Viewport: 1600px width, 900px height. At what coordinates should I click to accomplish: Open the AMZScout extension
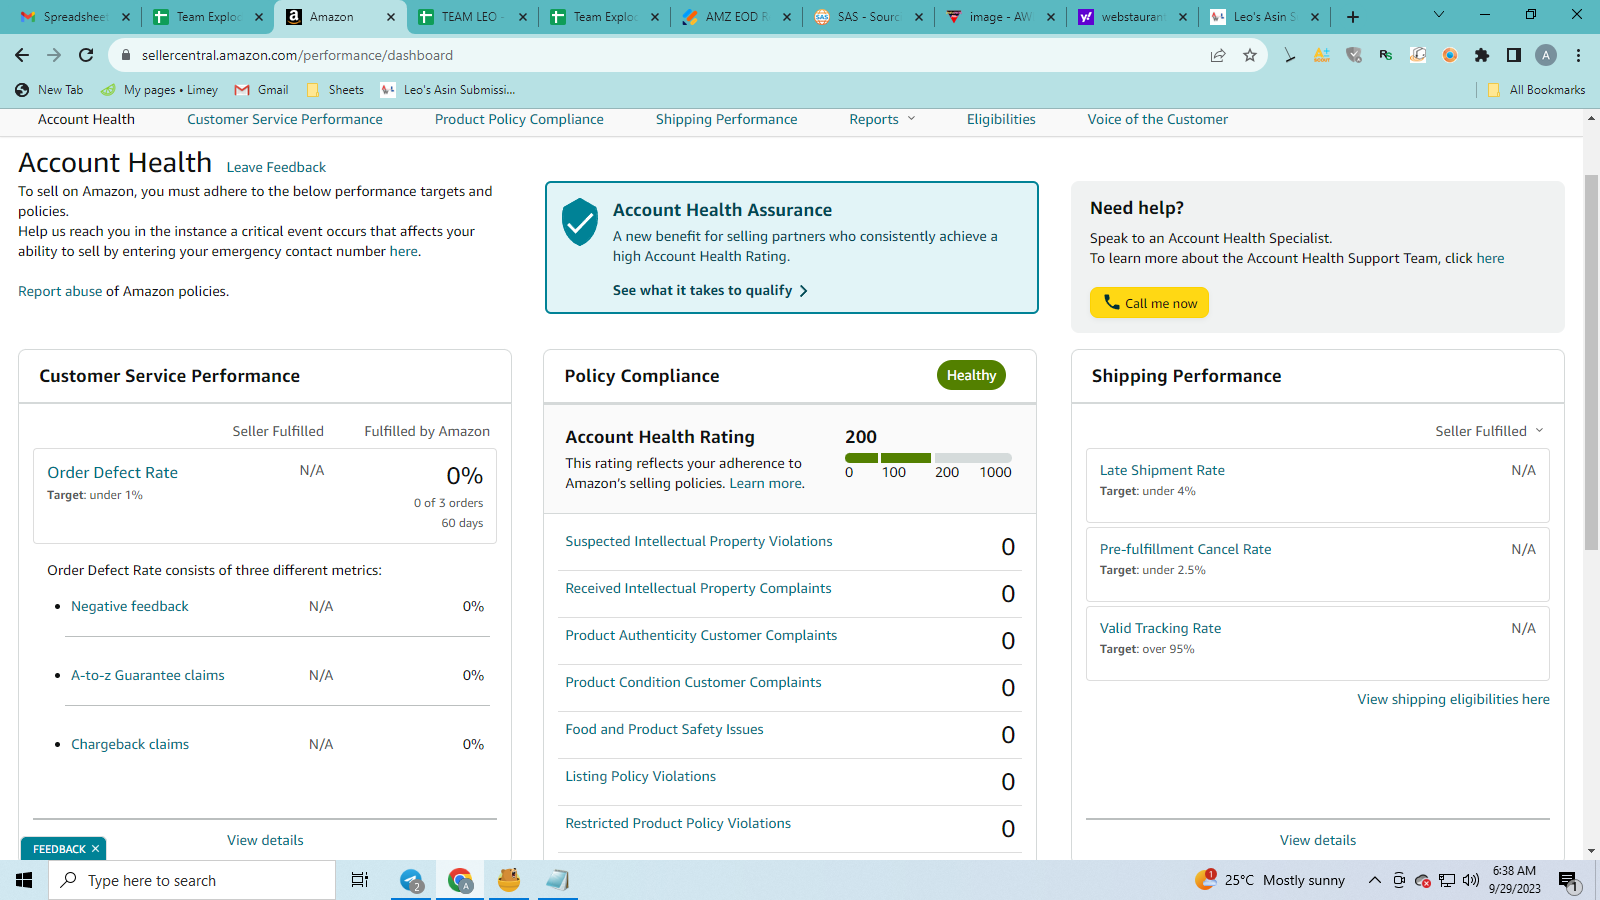tap(1322, 55)
